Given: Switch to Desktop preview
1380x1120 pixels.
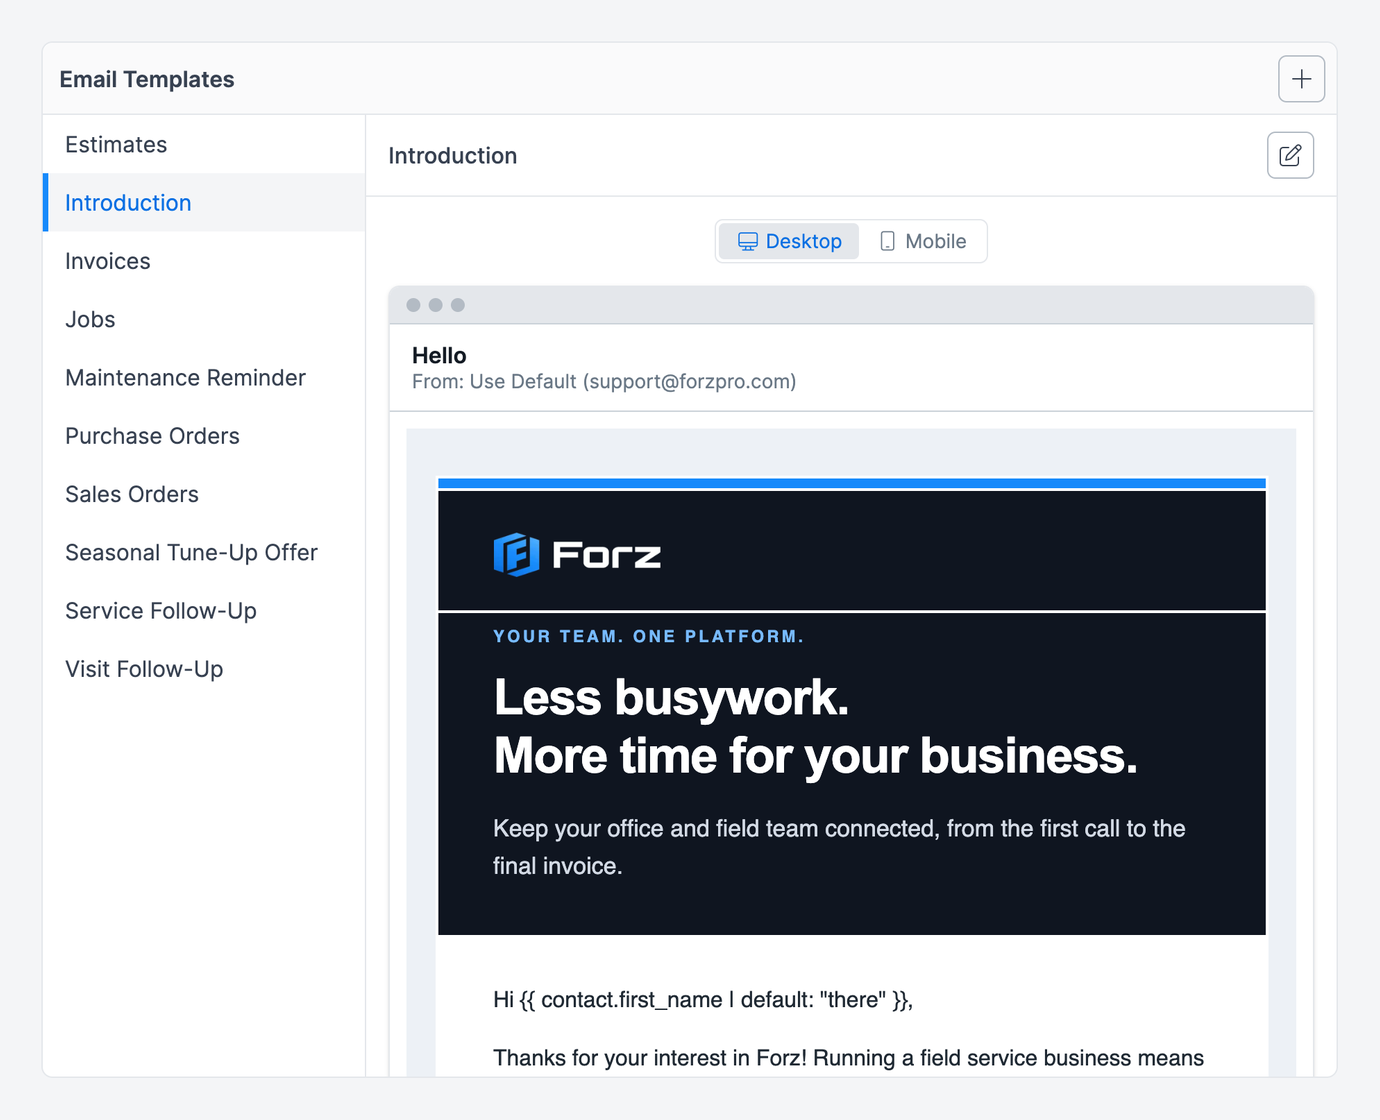Looking at the screenshot, I should click(789, 241).
